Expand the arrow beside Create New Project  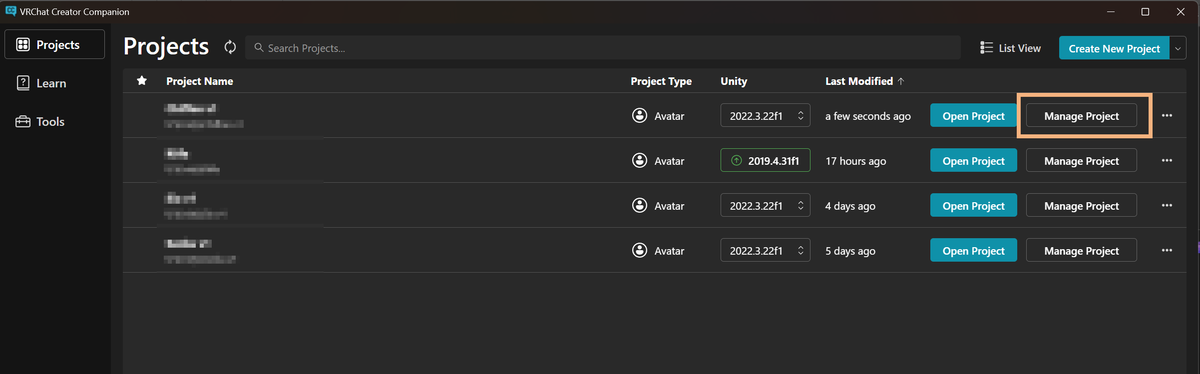(1177, 48)
